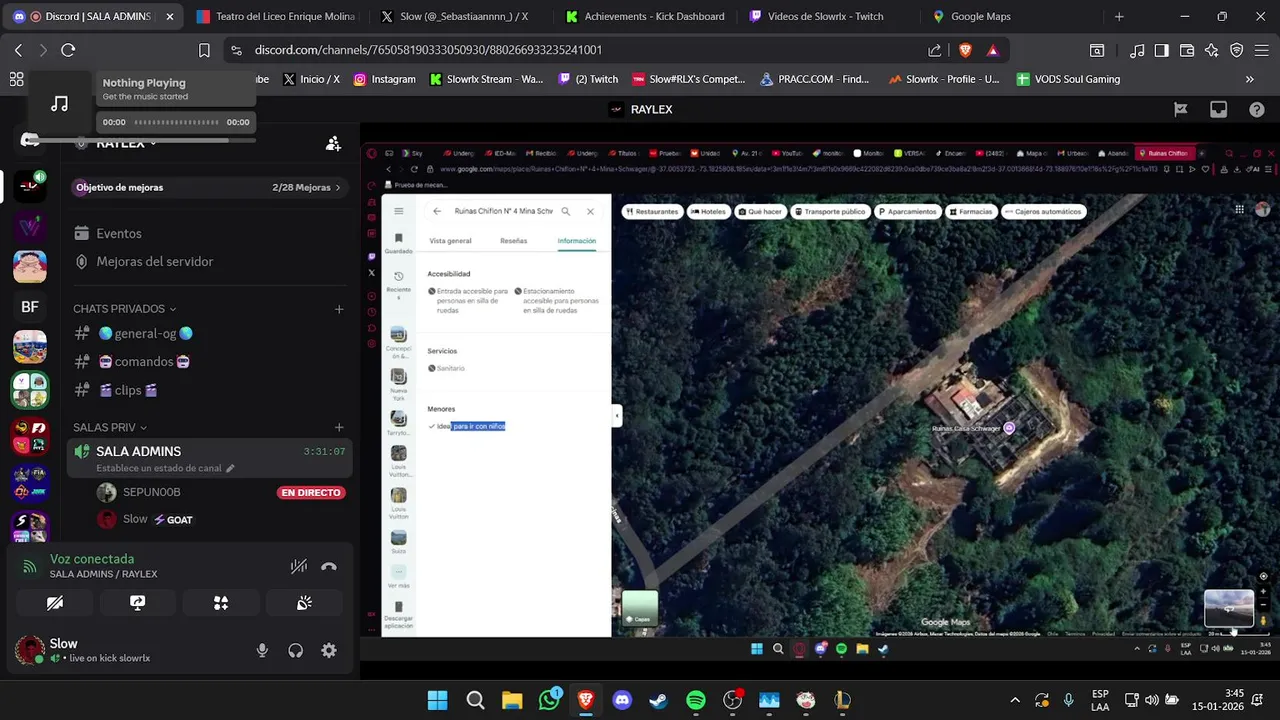Click the Capas layers thumbnail
Image resolution: width=1280 pixels, height=720 pixels.
click(640, 609)
